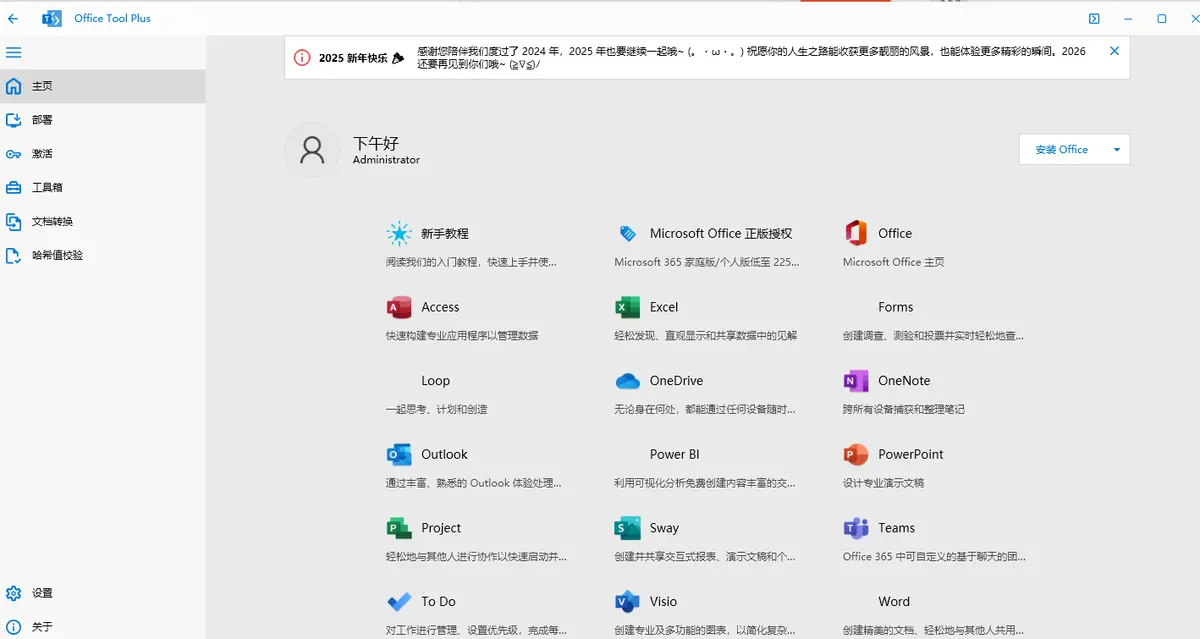The height and width of the screenshot is (639, 1200).
Task: Toggle the hamburger navigation menu
Action: click(13, 52)
